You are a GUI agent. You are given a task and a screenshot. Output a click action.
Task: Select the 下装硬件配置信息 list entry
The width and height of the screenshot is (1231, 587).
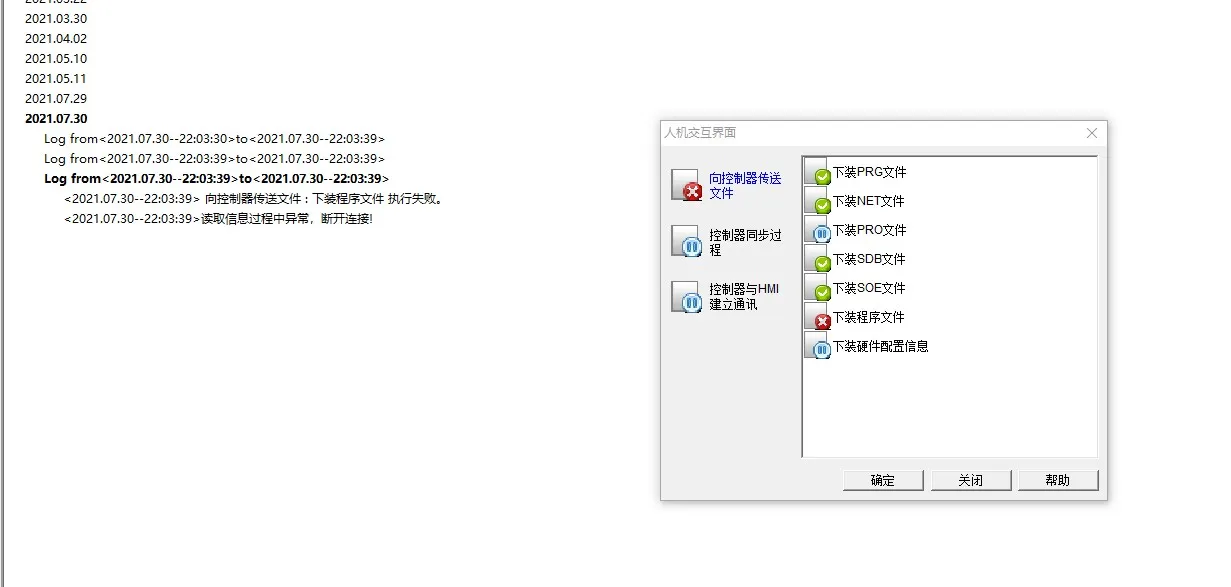click(x=881, y=346)
